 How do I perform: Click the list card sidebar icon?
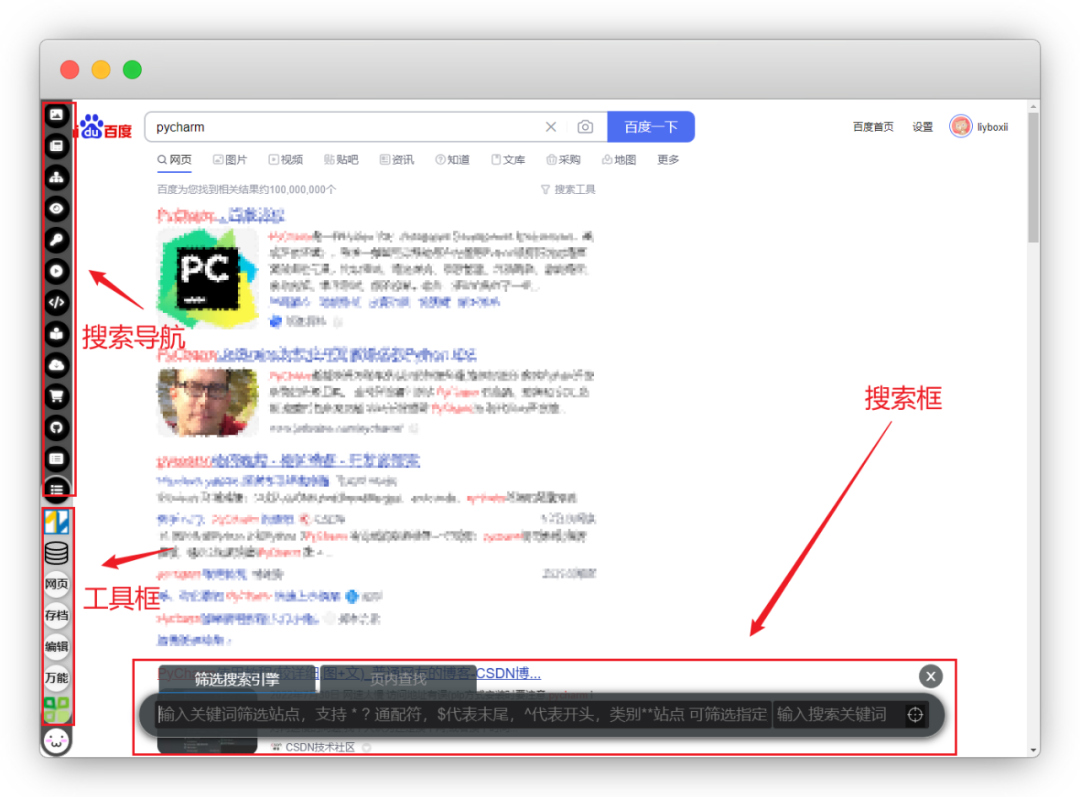pos(56,458)
